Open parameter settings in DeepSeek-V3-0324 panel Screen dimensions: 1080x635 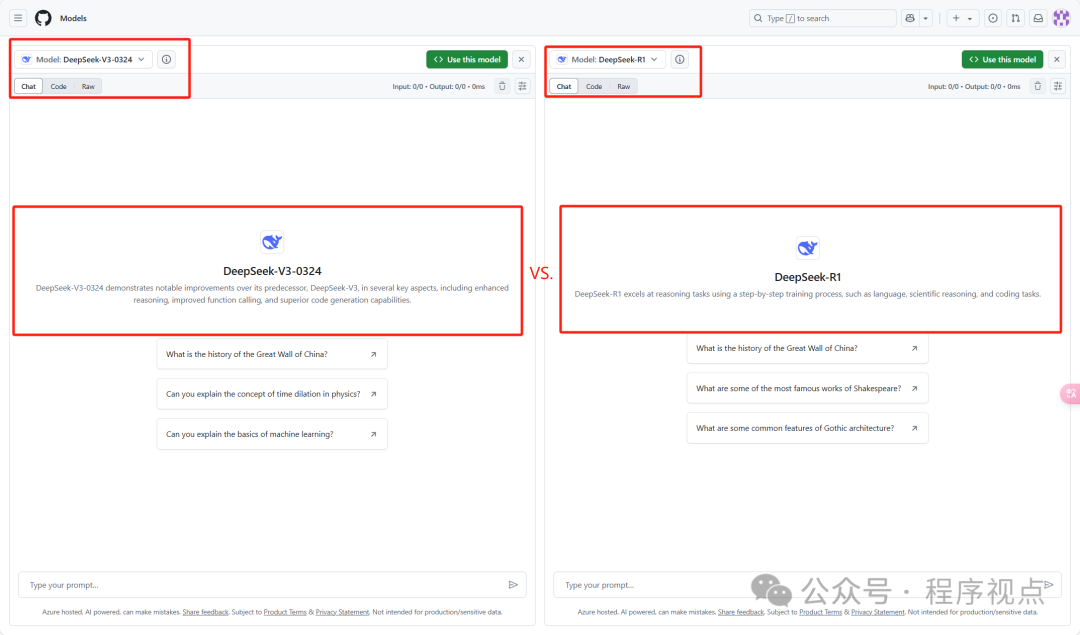click(x=523, y=86)
